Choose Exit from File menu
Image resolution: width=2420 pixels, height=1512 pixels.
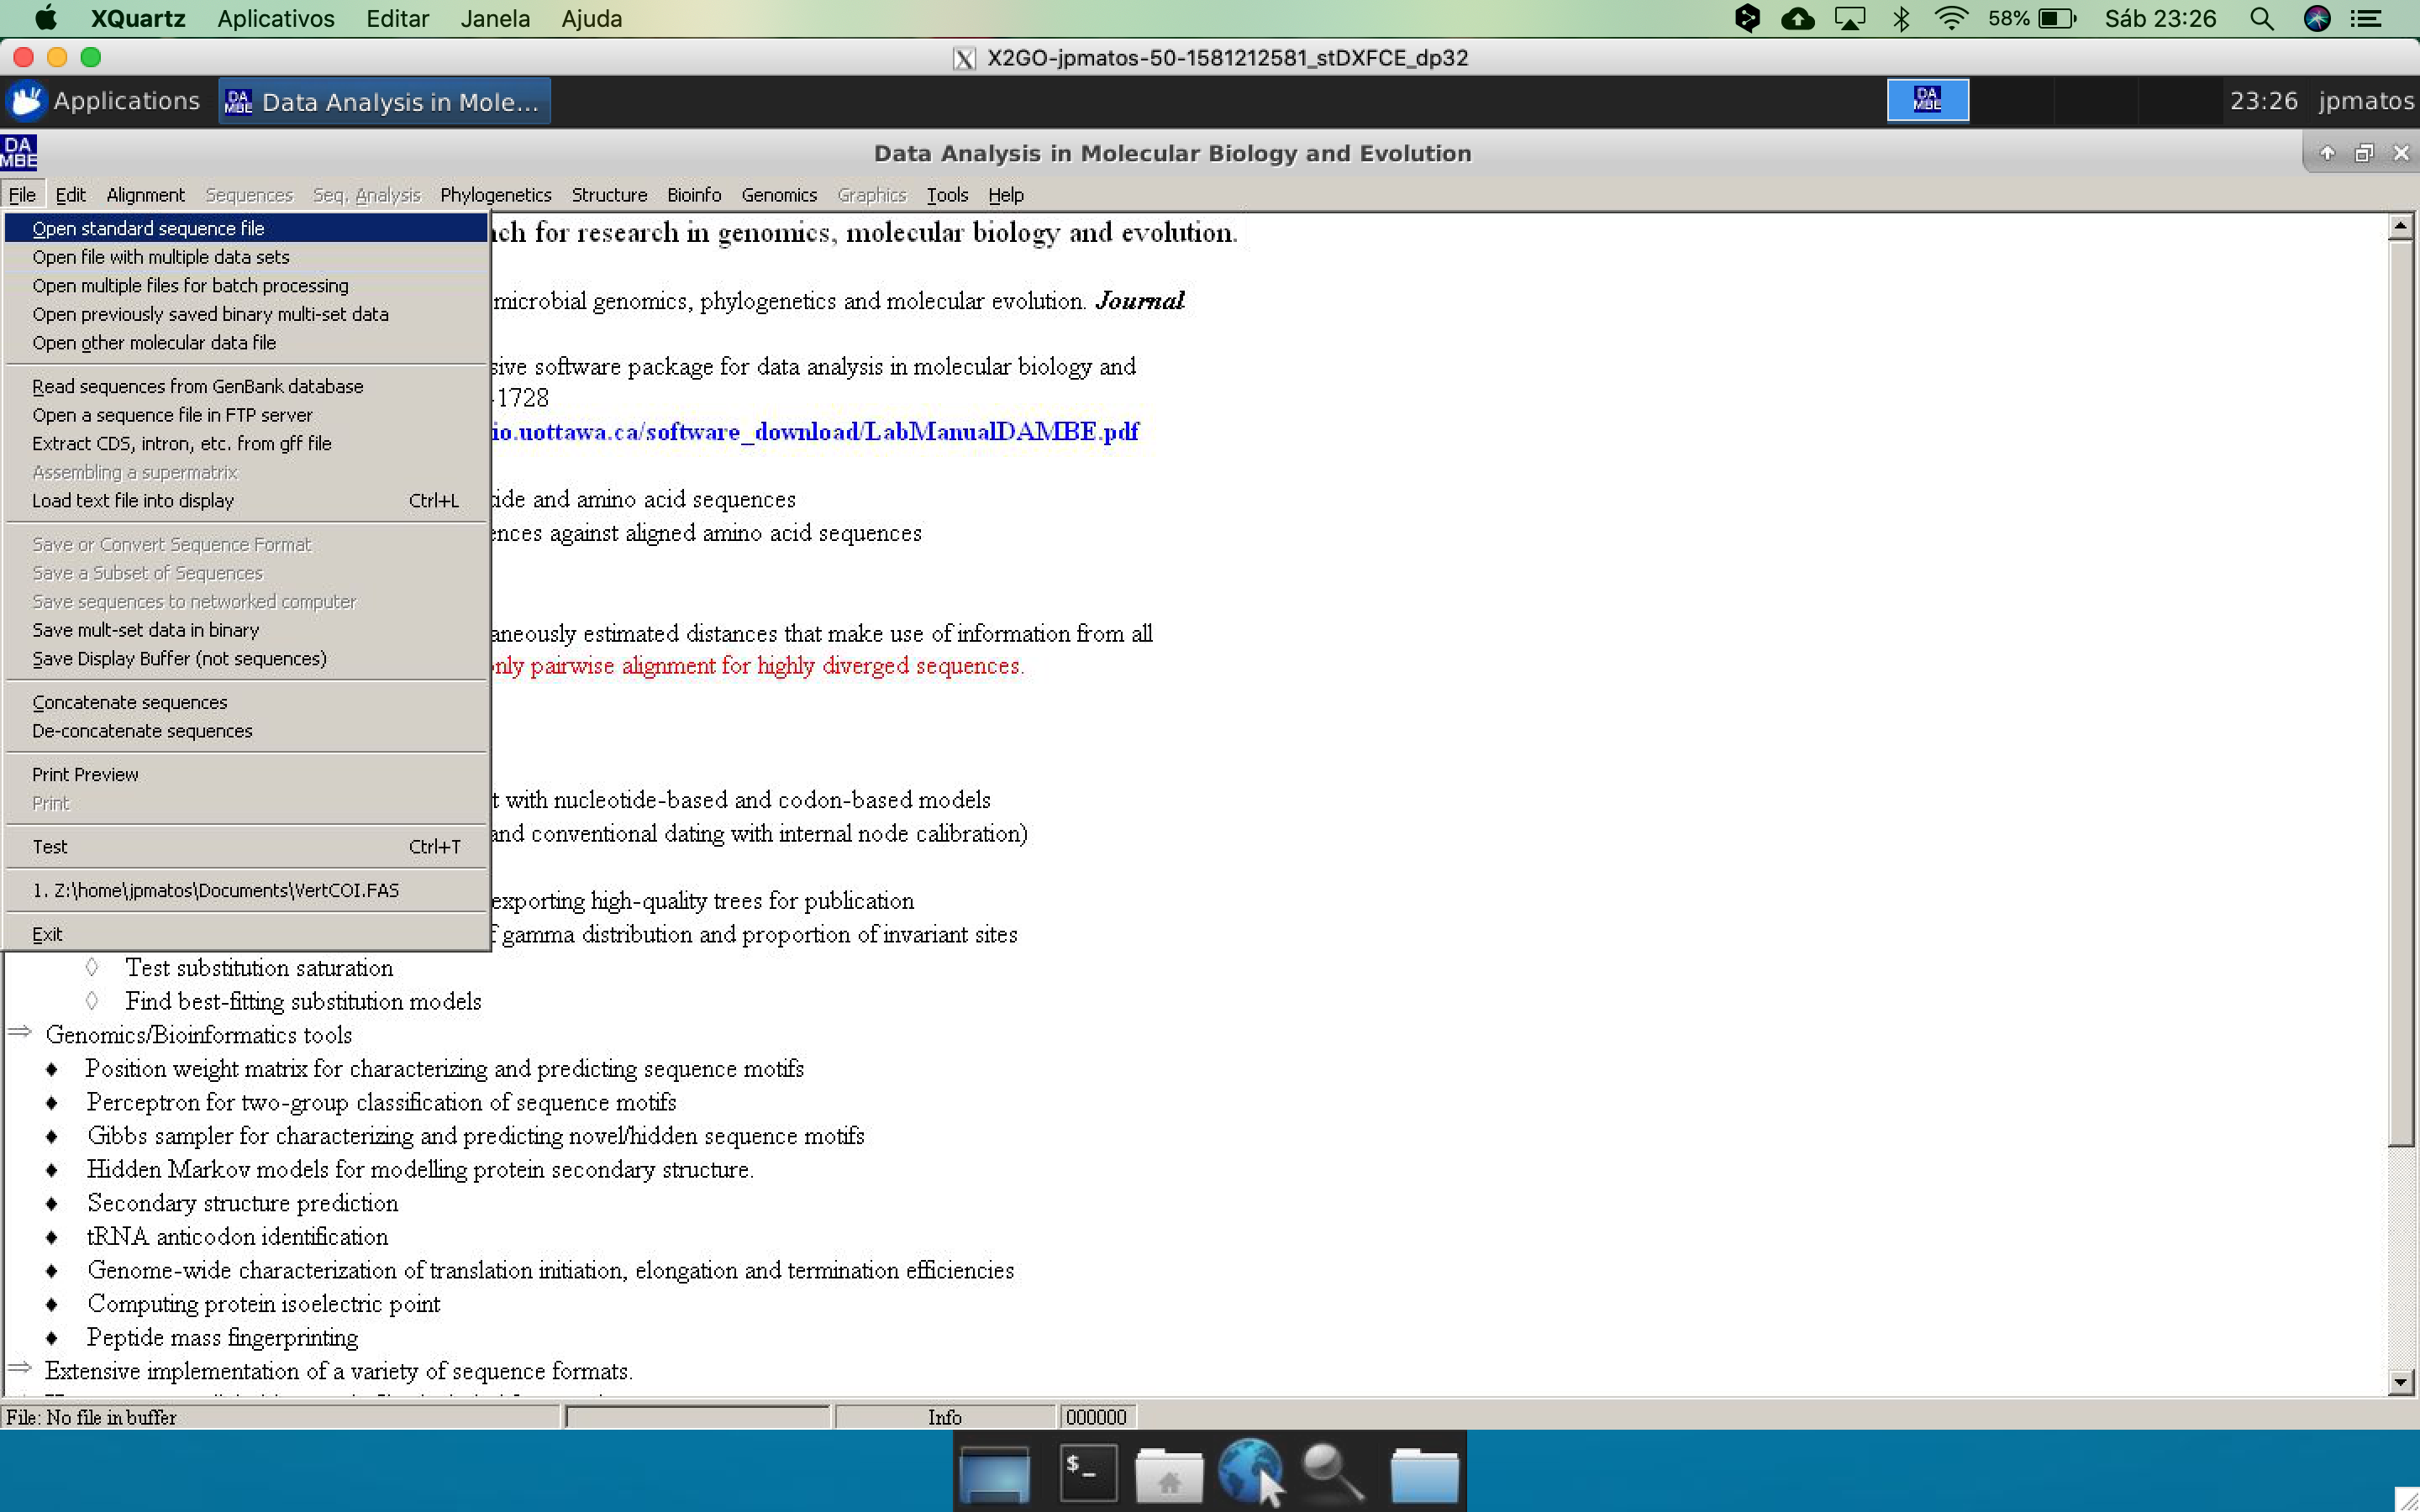(x=47, y=934)
